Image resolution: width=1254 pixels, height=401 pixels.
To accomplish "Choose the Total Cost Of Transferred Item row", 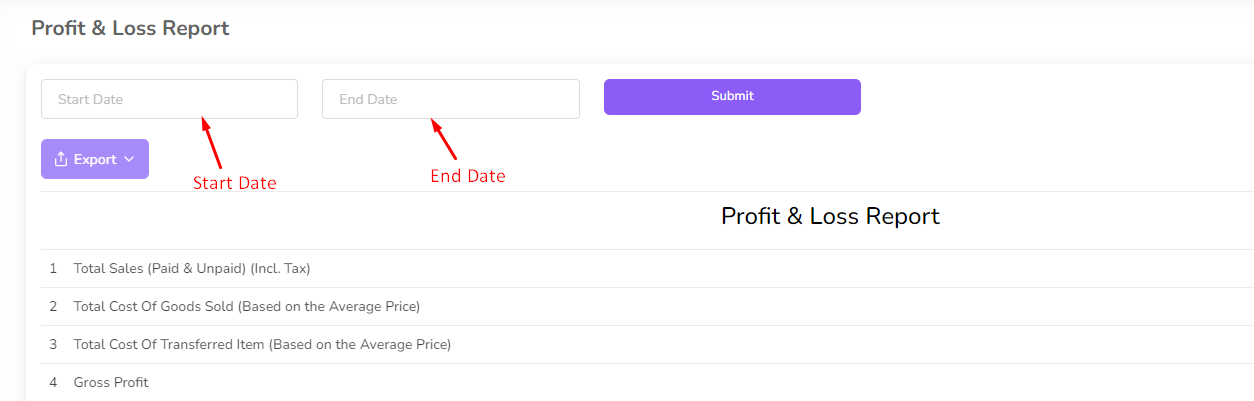I will [262, 344].
